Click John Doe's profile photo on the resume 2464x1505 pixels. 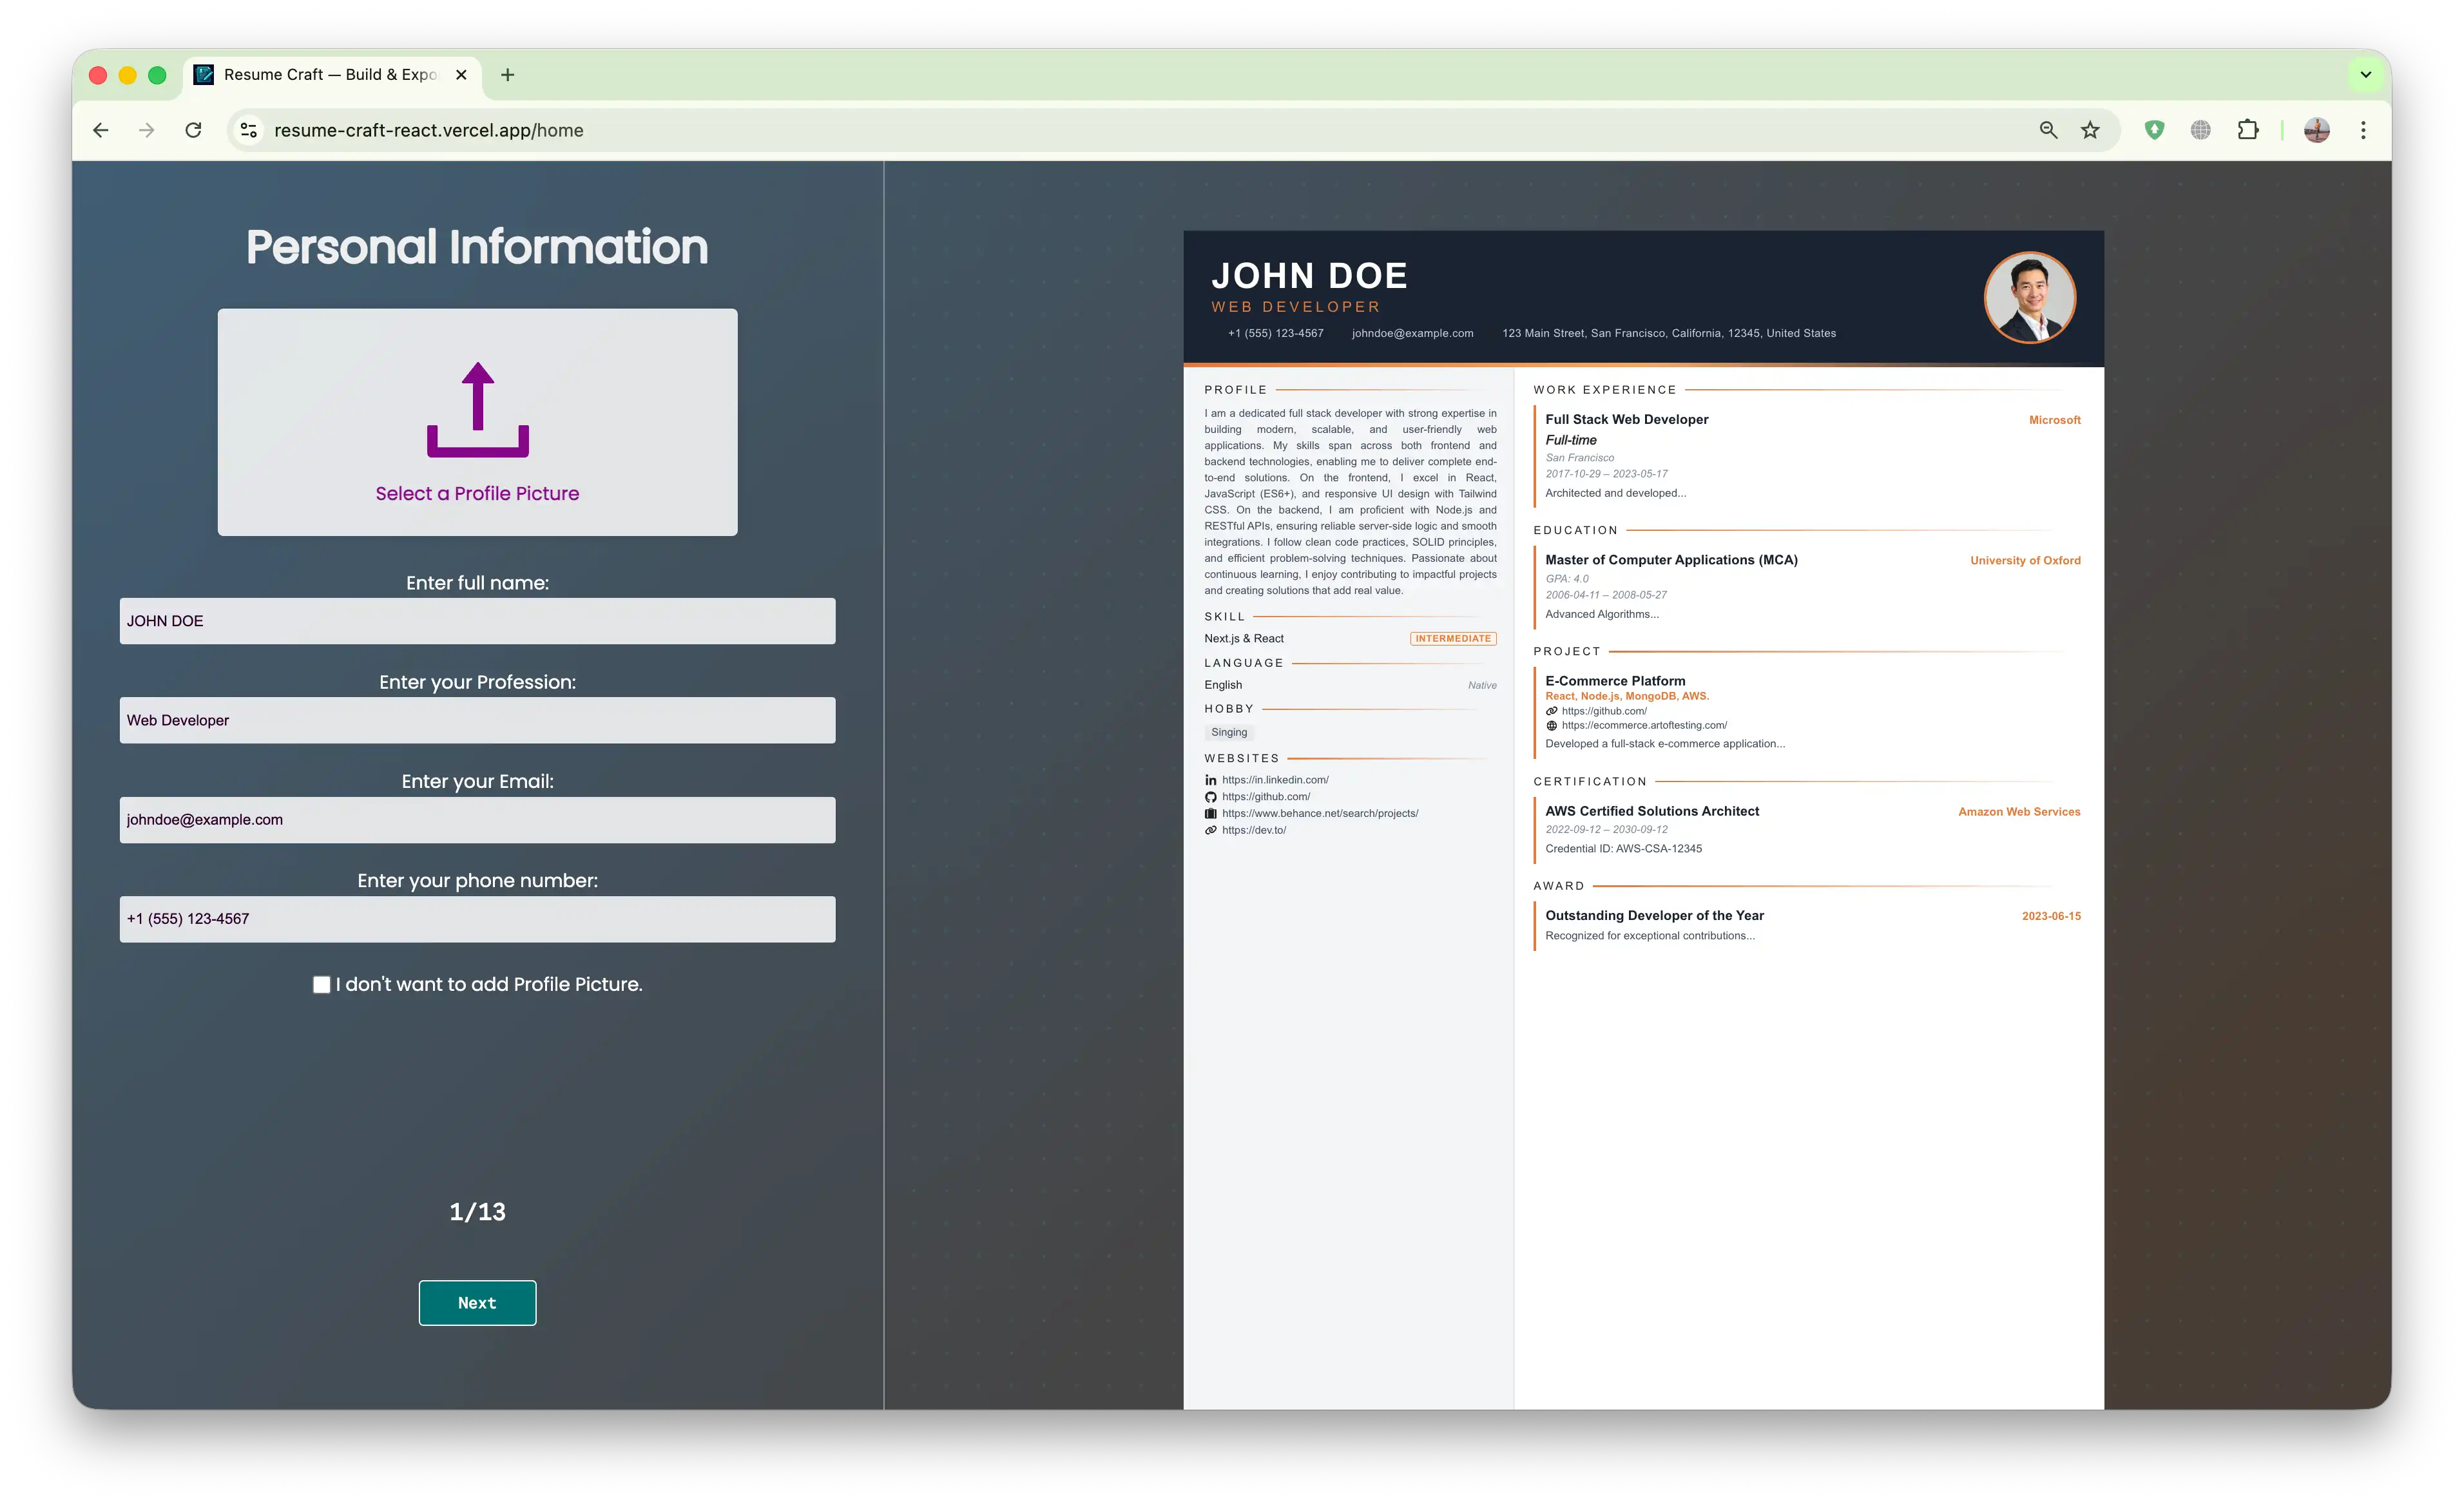[x=2029, y=297]
